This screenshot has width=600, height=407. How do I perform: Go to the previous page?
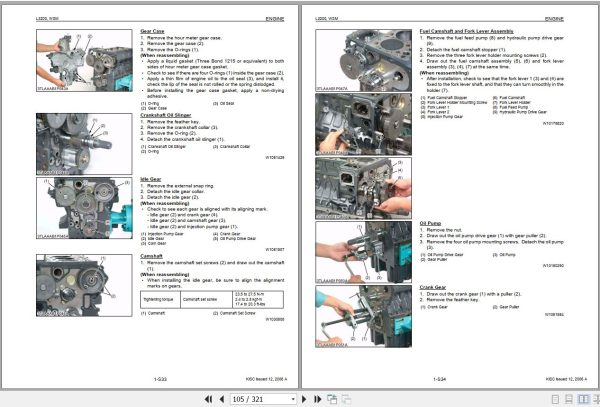click(222, 399)
